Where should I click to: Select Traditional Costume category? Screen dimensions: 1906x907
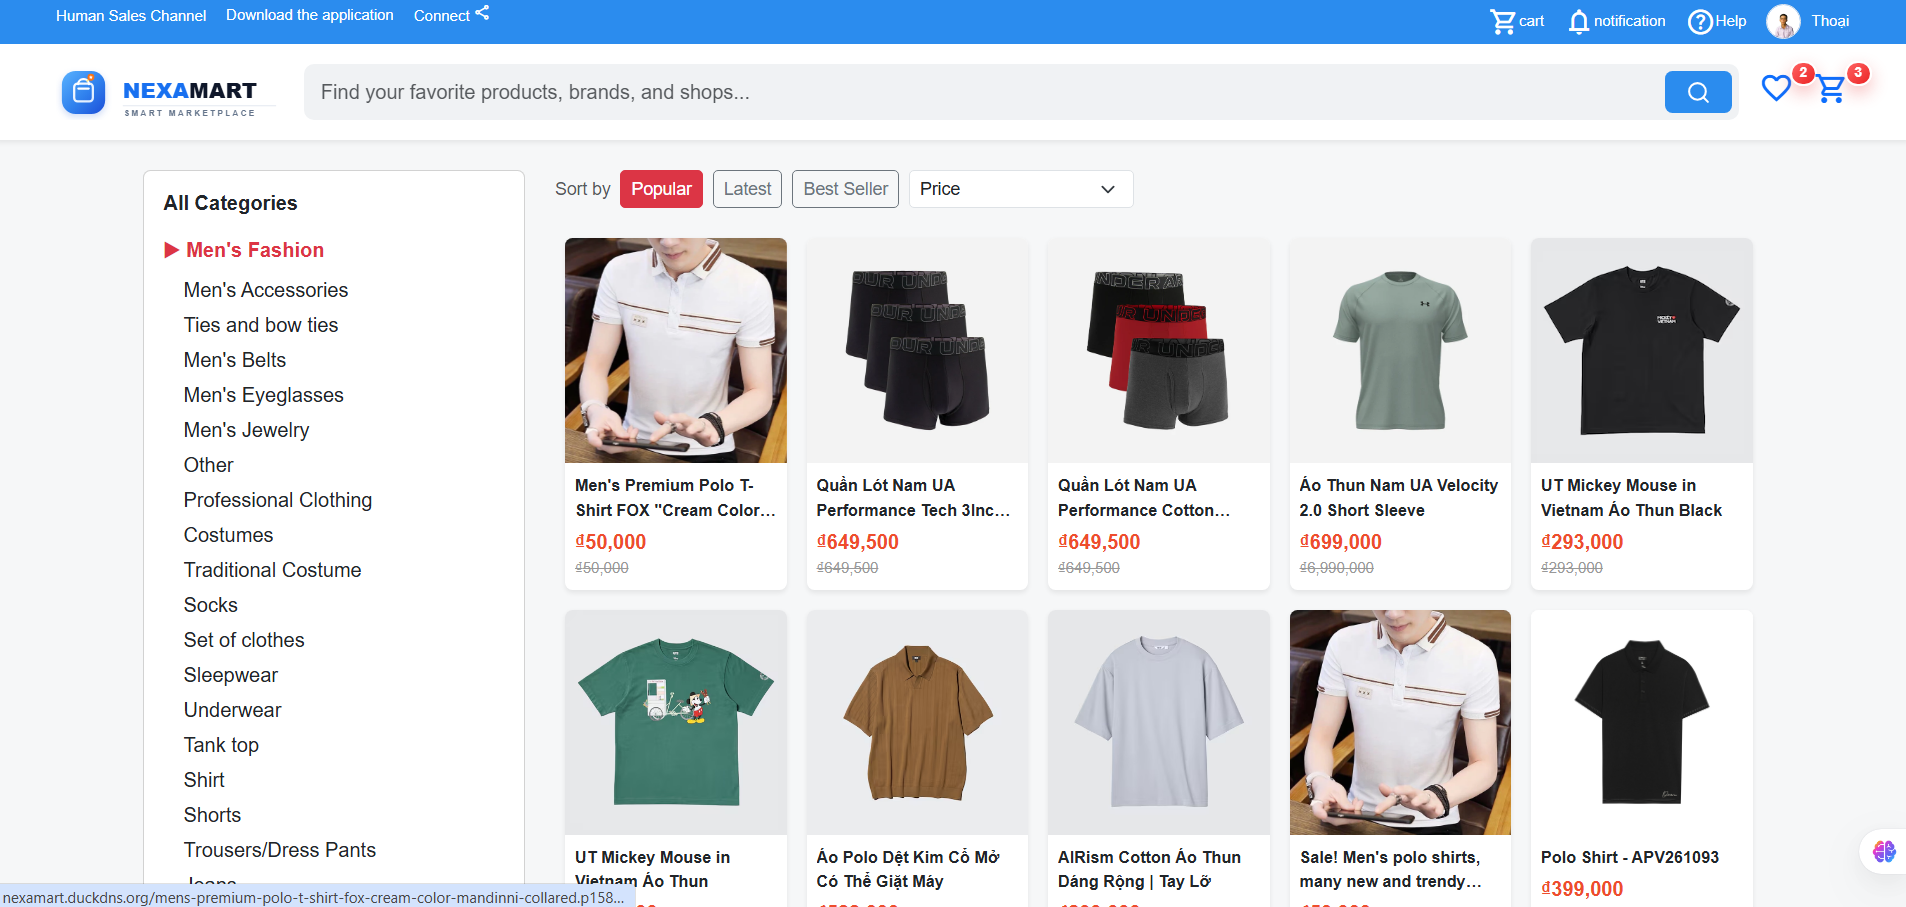(x=273, y=570)
